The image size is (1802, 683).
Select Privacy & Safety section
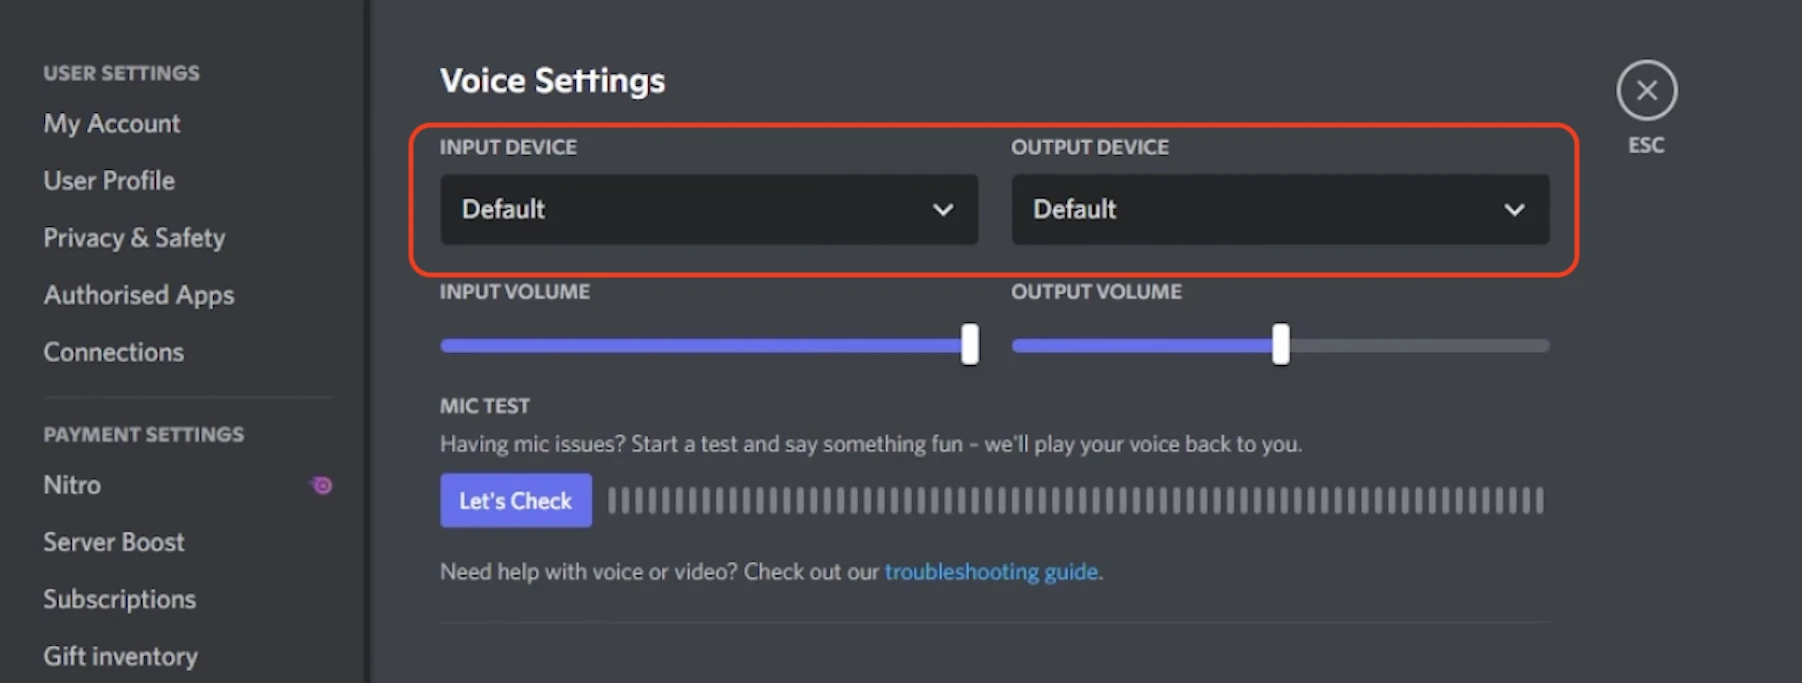click(x=134, y=238)
